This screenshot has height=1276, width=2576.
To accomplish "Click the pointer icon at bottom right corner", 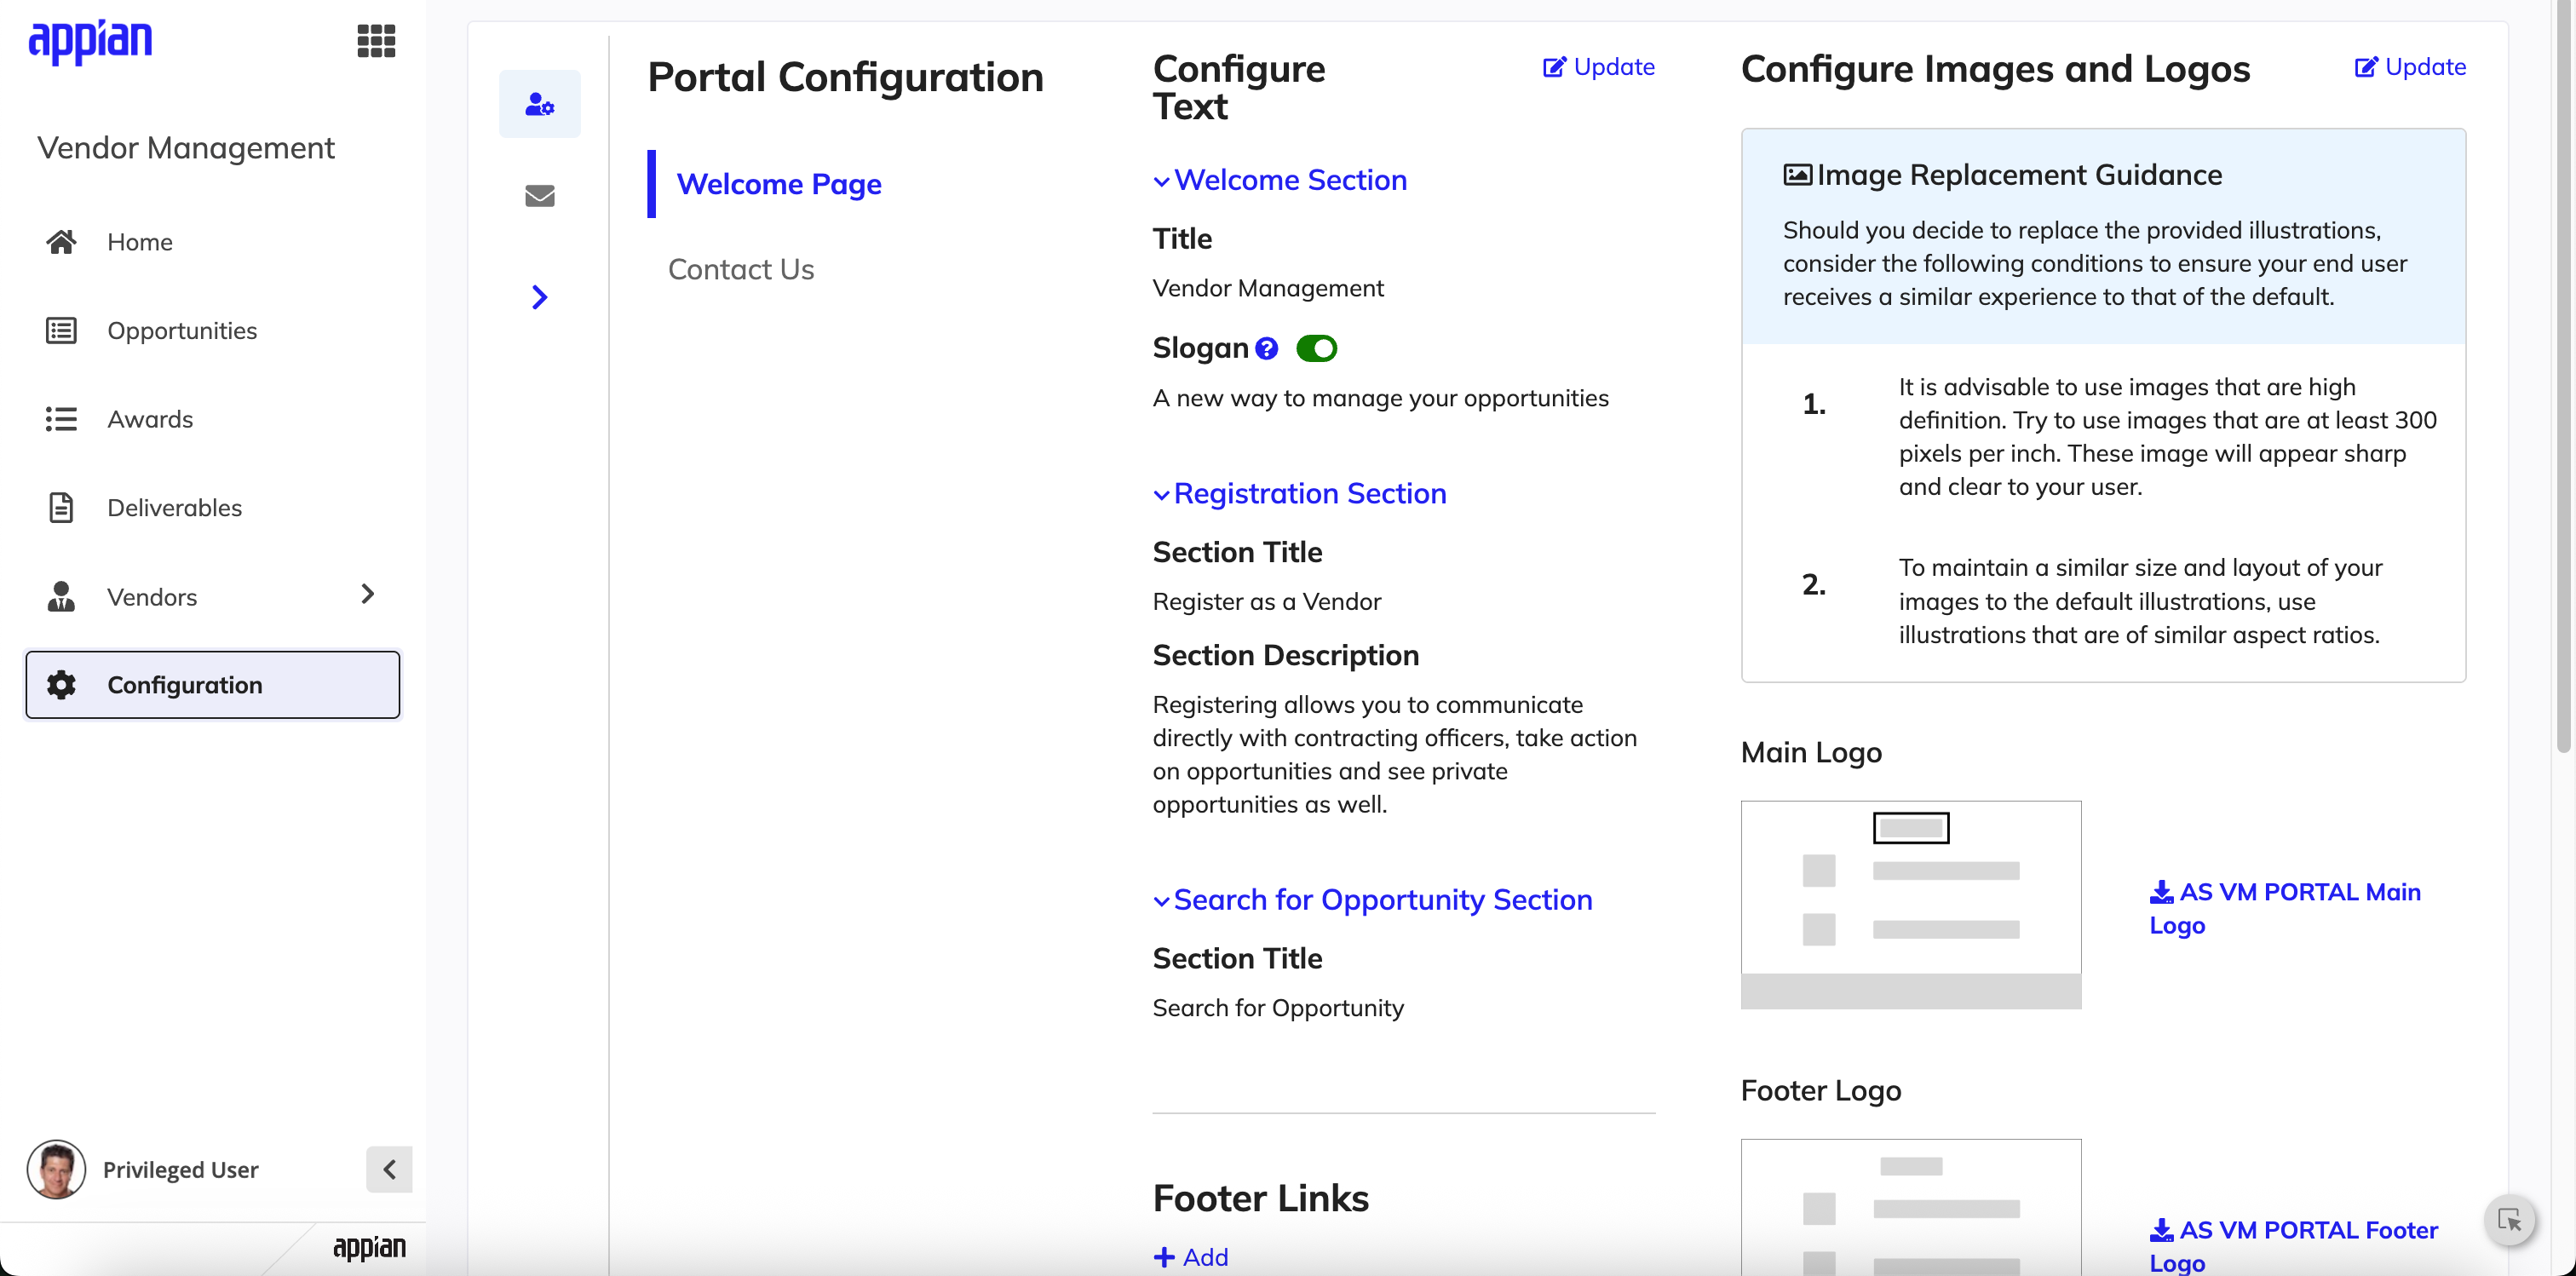I will pos(2509,1219).
